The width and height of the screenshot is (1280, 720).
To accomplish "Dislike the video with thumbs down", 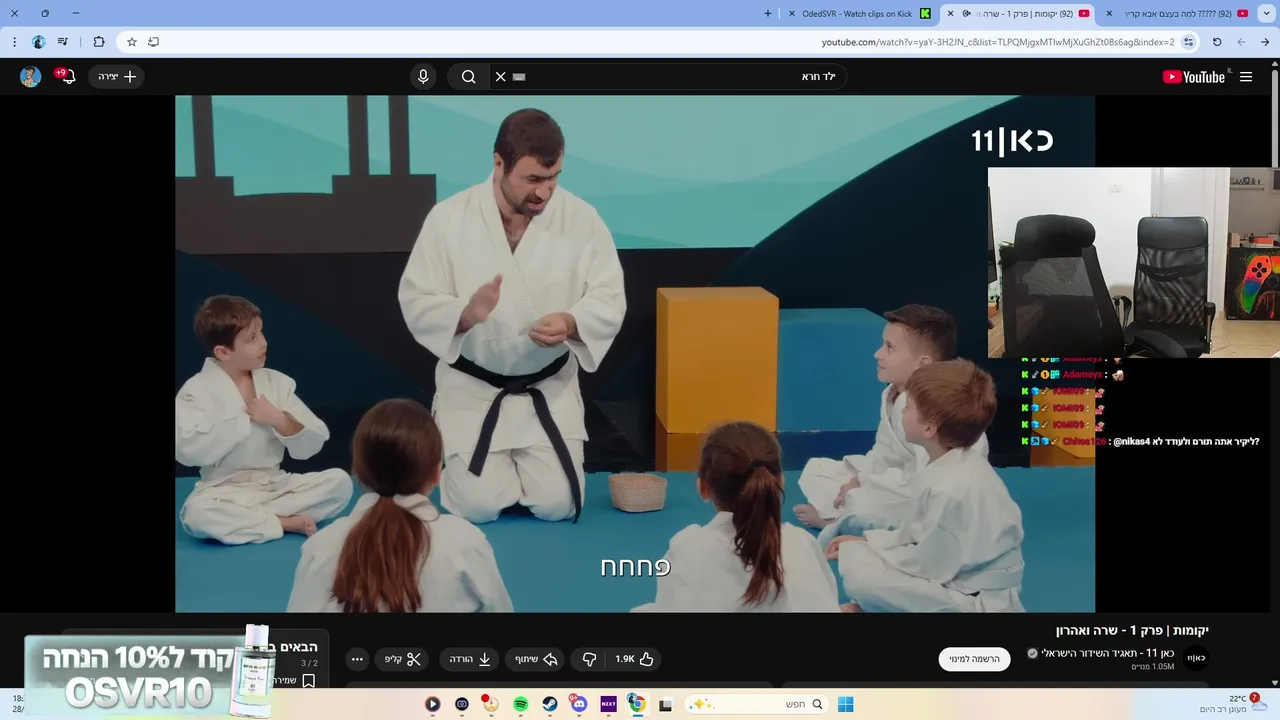I will click(589, 659).
